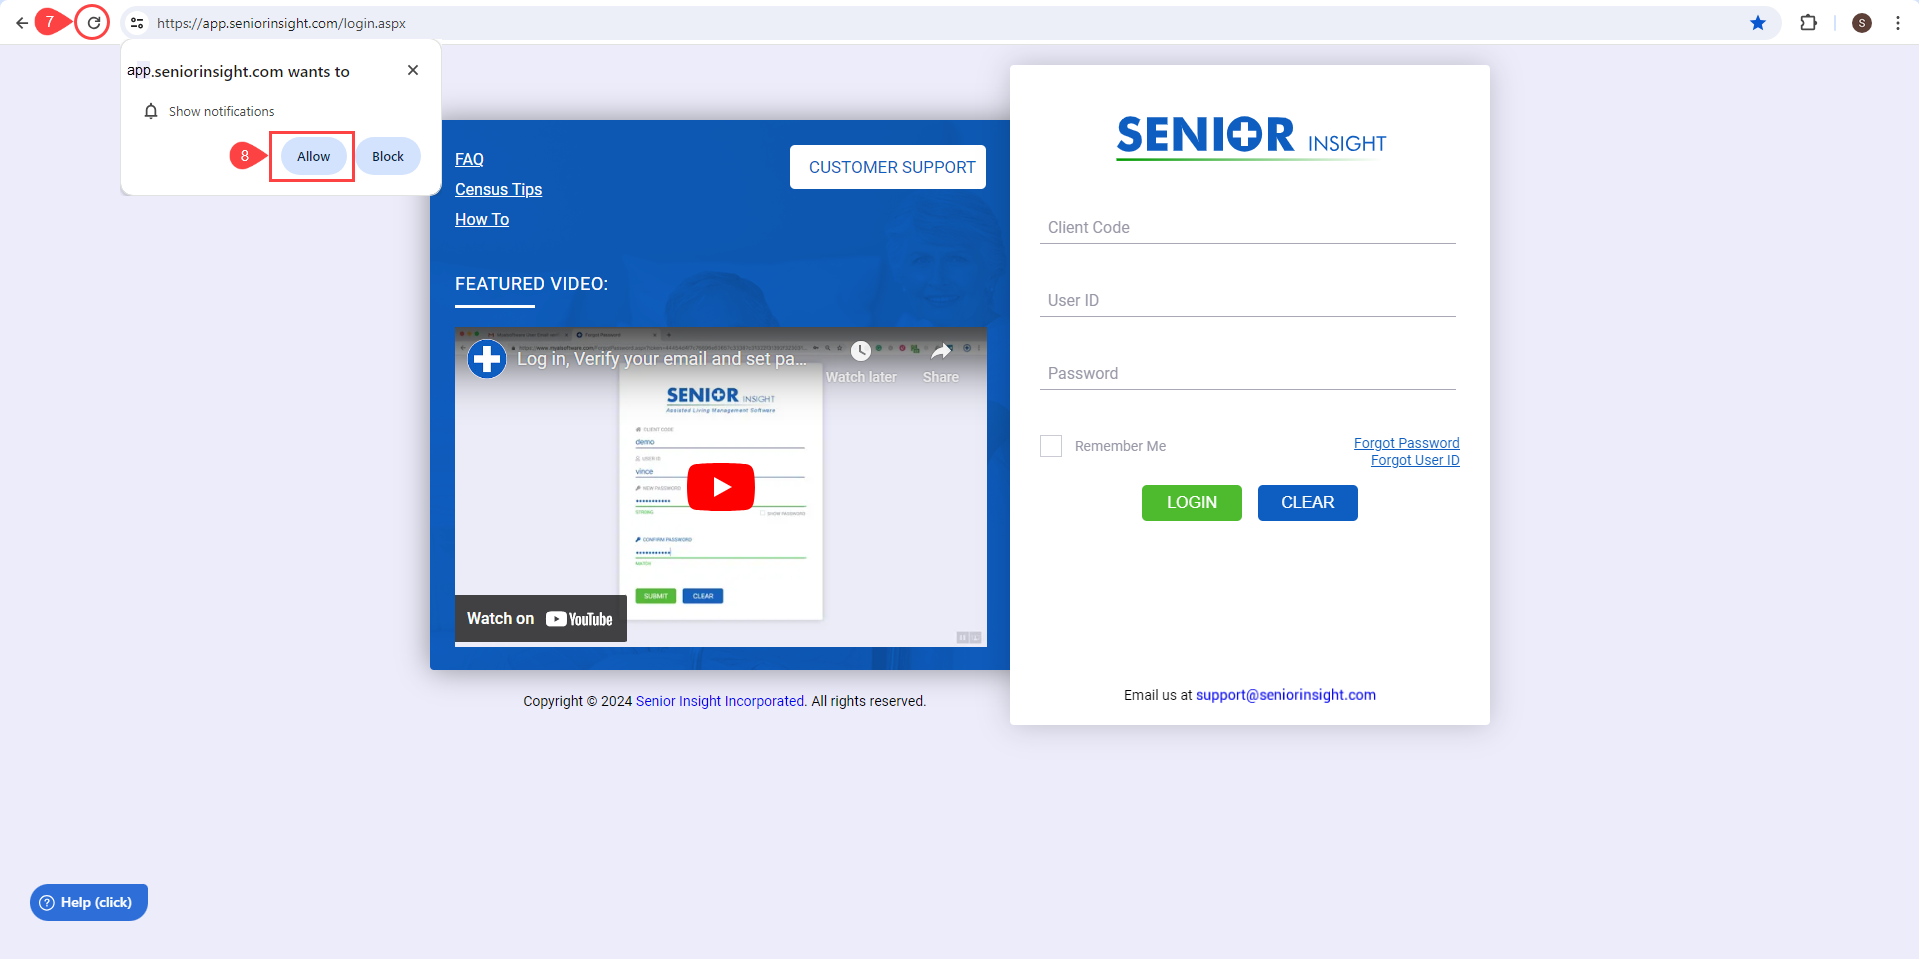The image size is (1919, 959).
Task: Click the browser back arrow
Action: [21, 23]
